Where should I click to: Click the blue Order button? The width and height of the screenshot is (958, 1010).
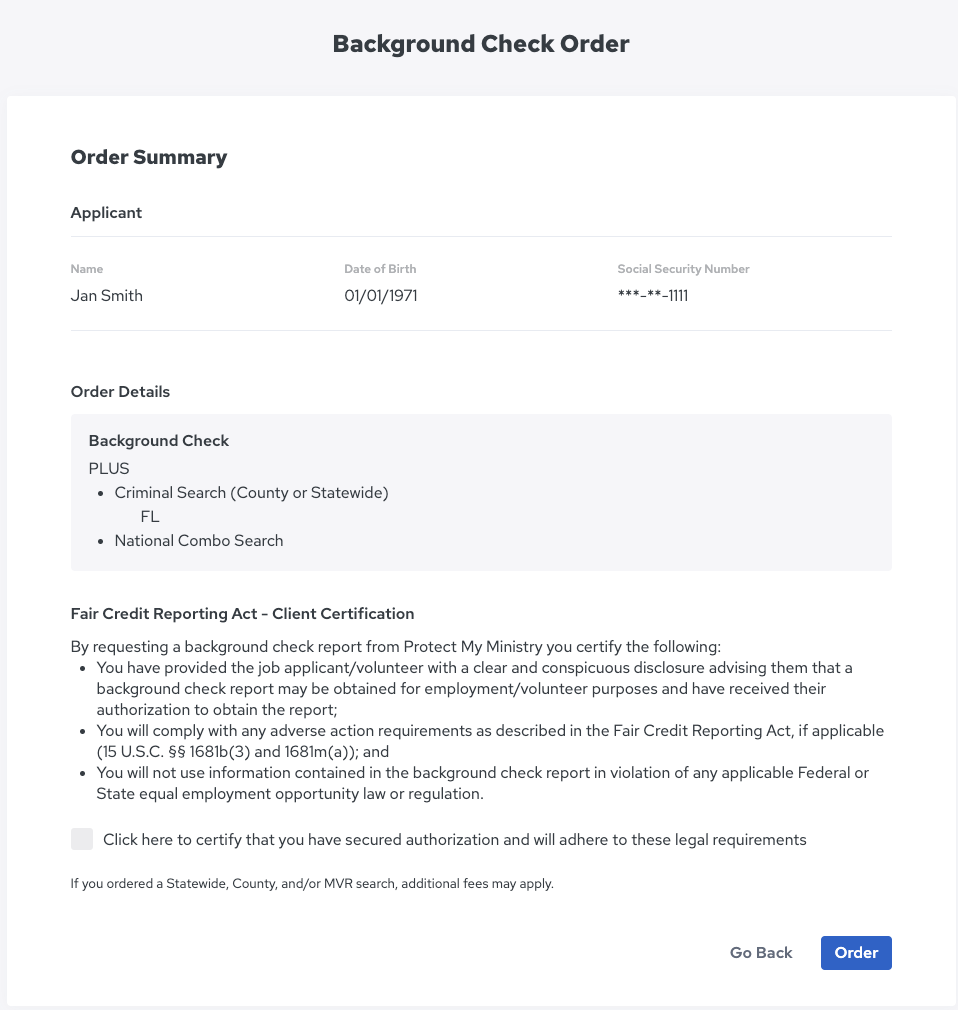[856, 953]
